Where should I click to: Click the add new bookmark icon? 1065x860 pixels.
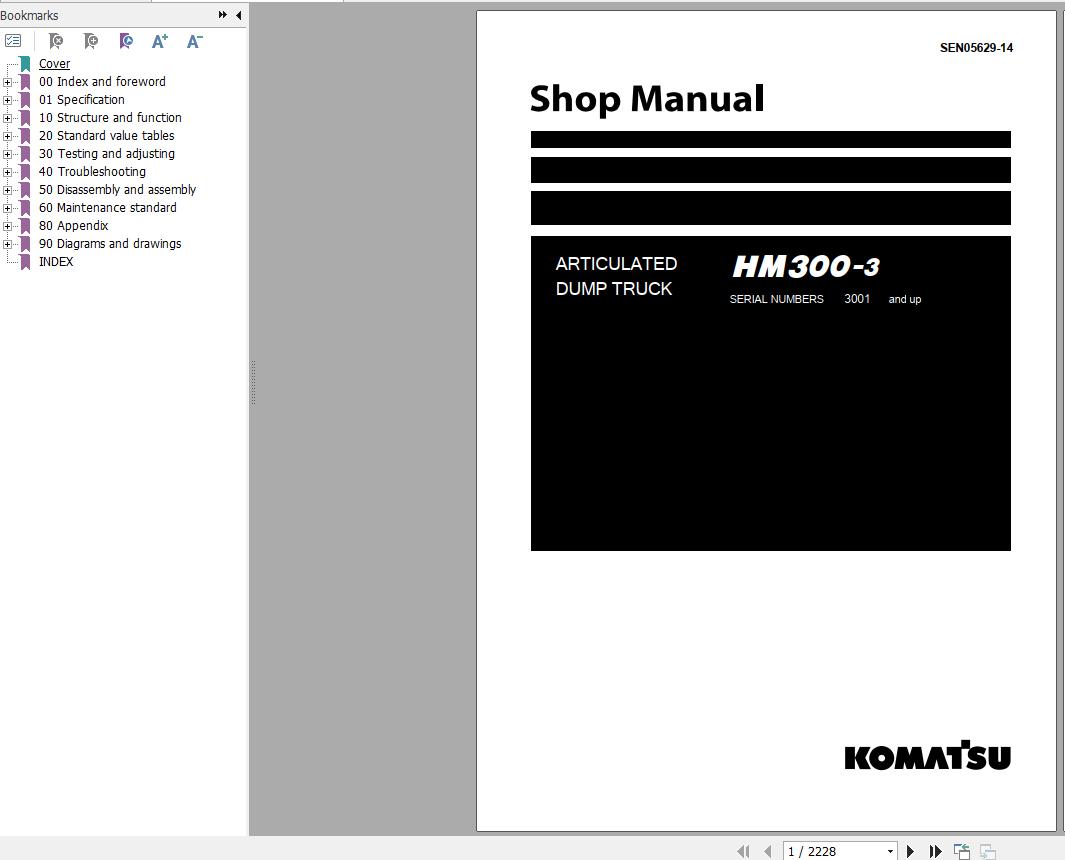(91, 41)
